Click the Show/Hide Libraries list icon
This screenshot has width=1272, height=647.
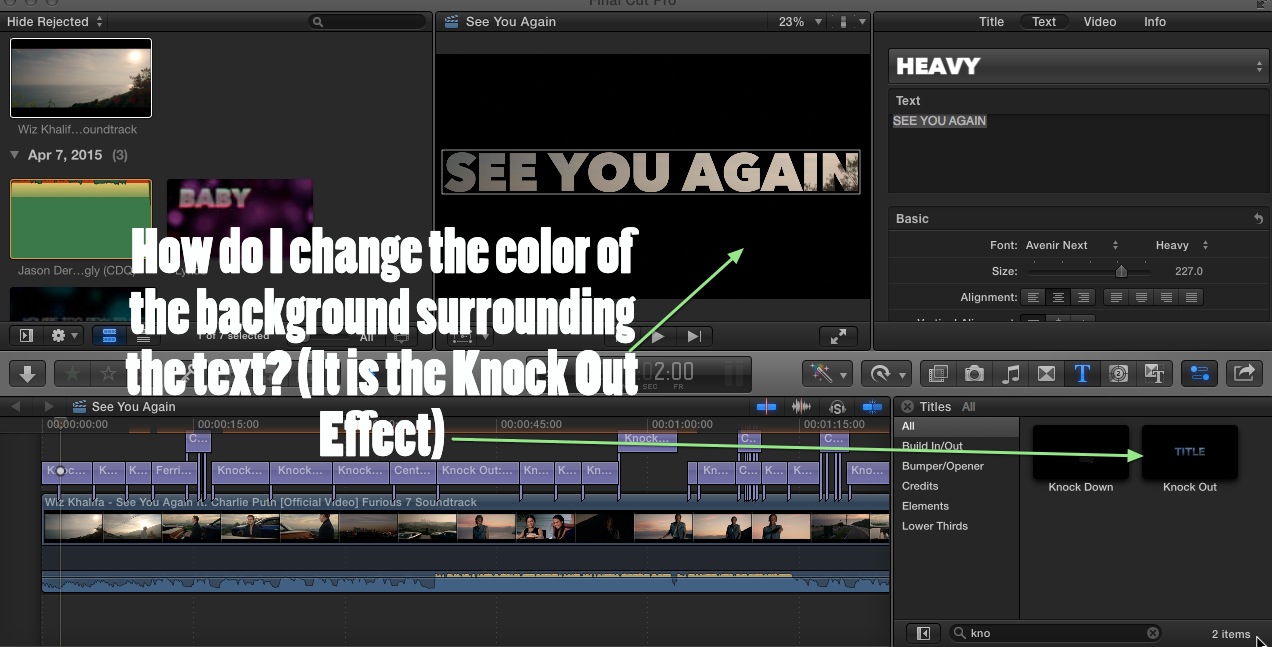27,336
